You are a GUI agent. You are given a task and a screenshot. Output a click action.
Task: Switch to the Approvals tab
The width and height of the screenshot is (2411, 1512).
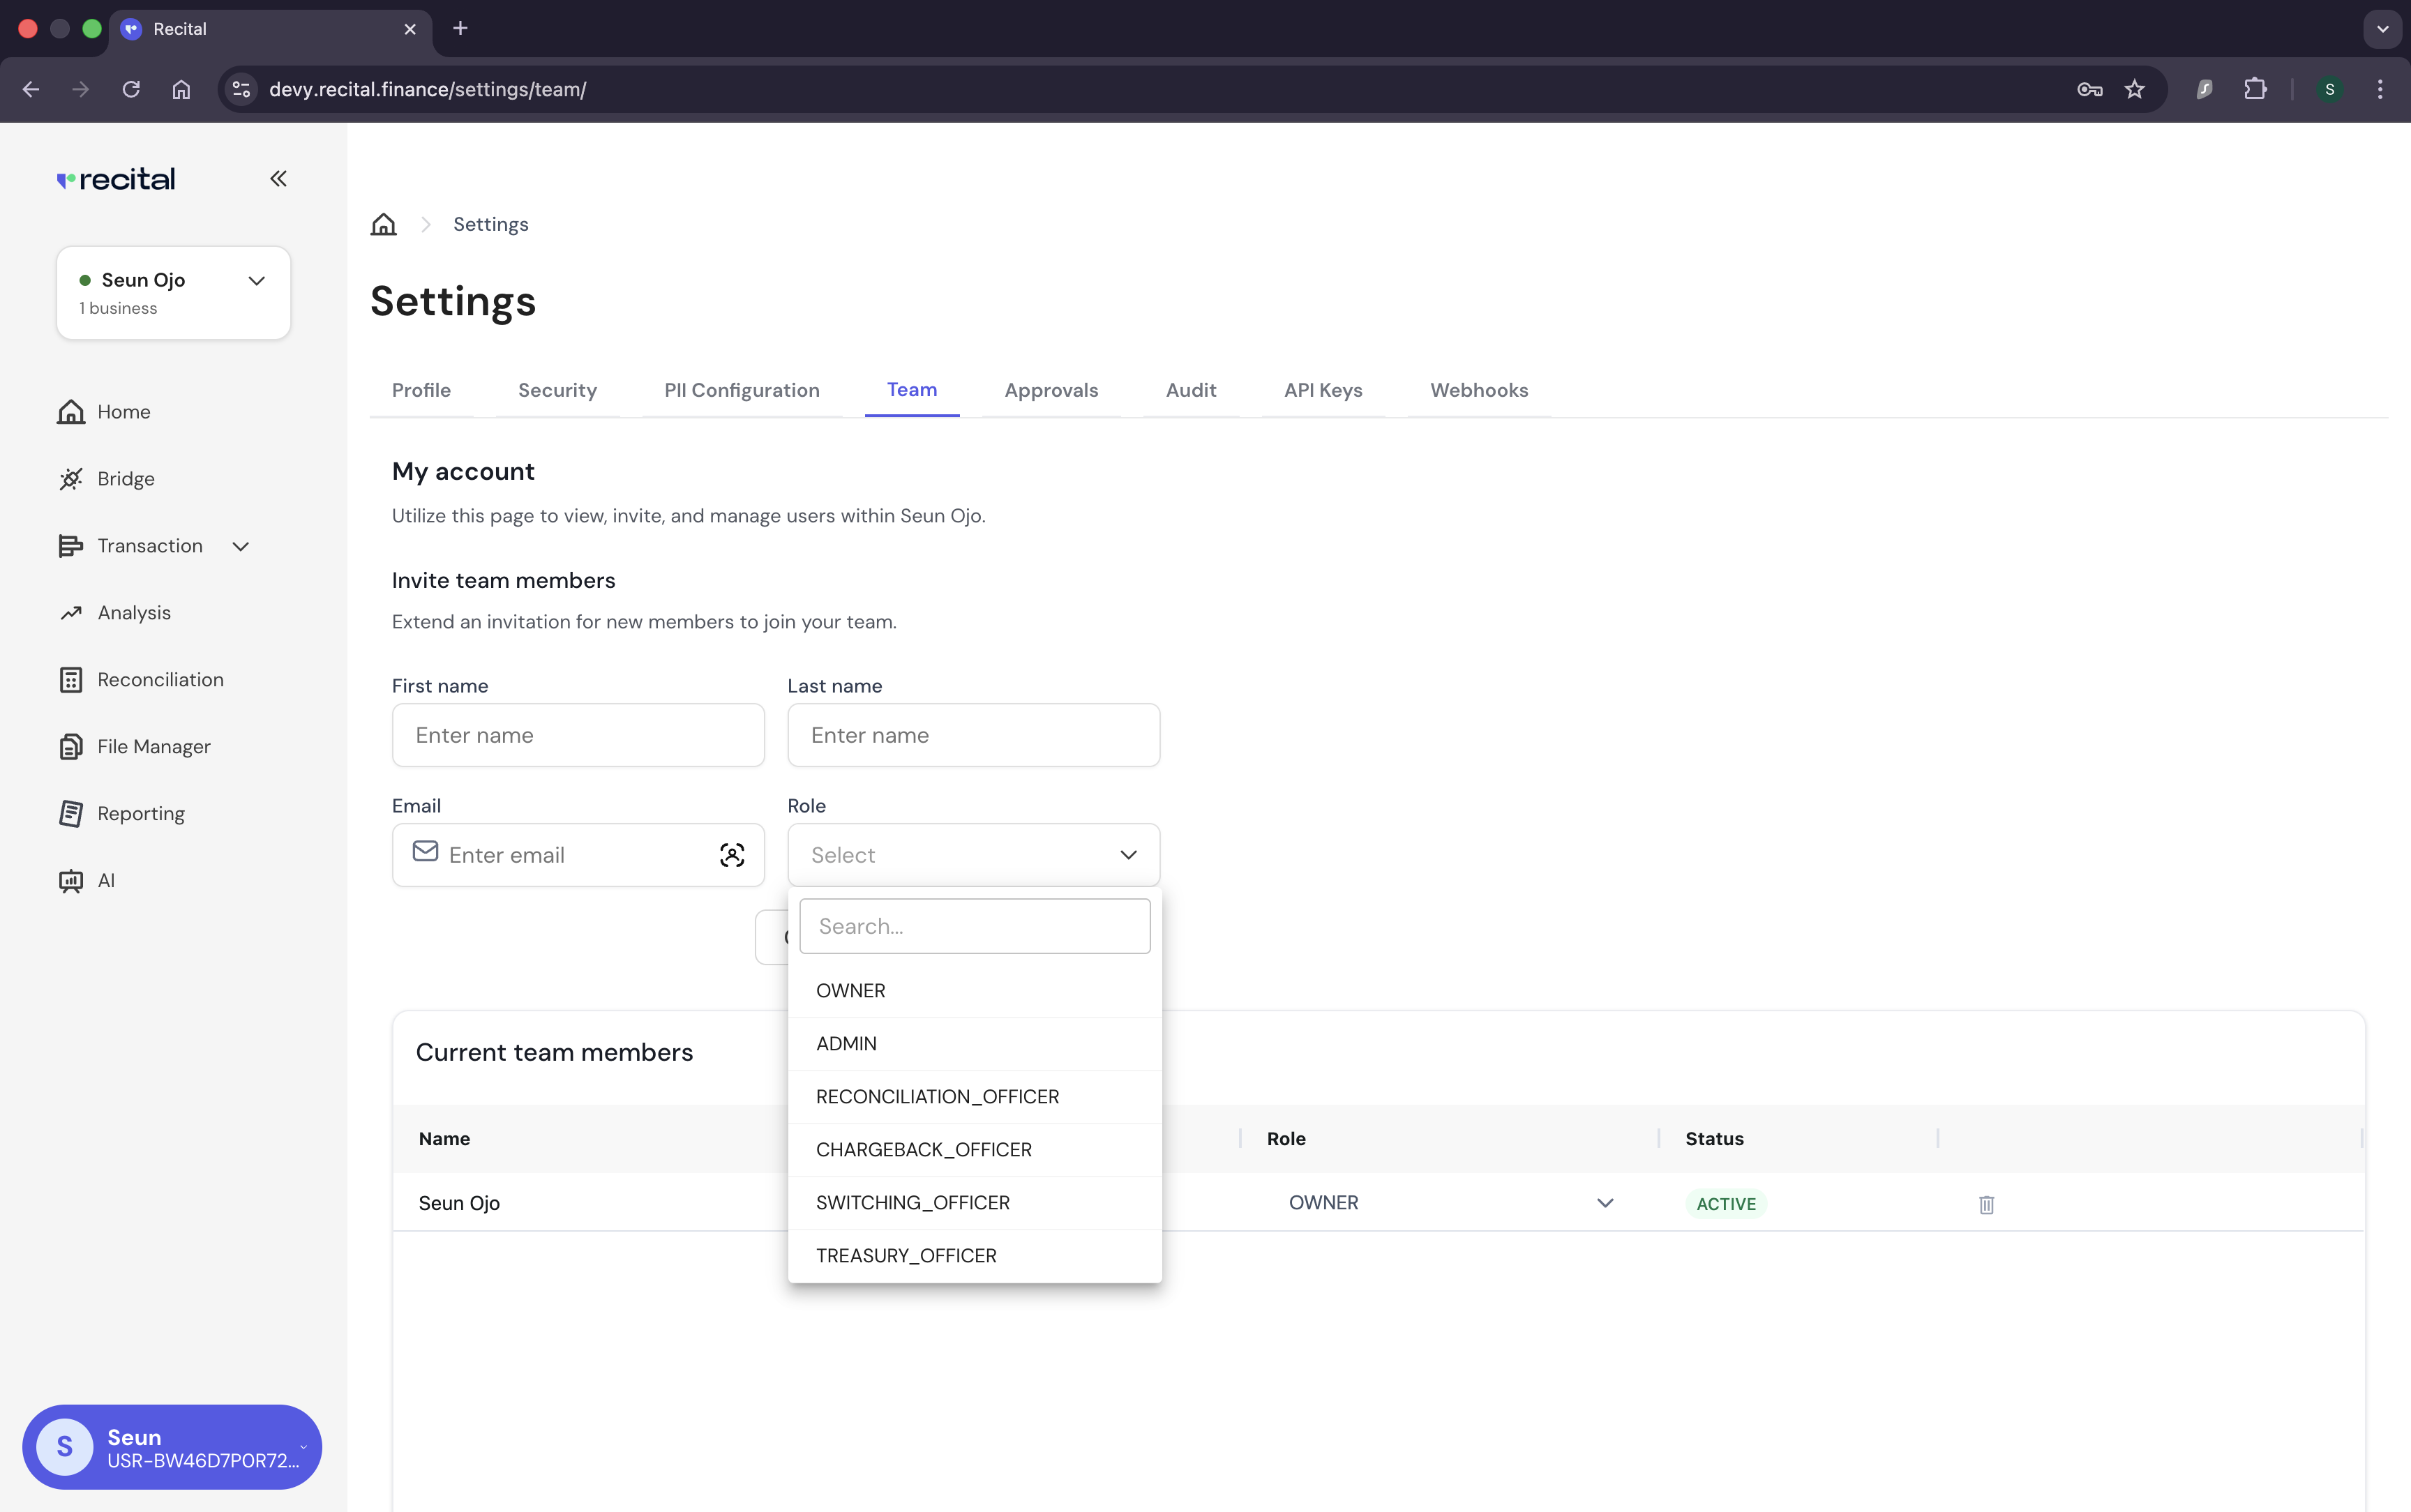coord(1051,390)
